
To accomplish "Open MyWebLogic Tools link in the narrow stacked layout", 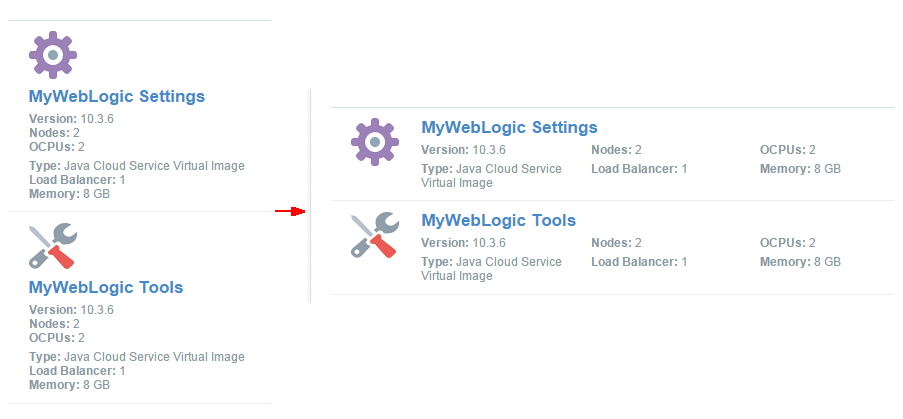I will (x=106, y=287).
